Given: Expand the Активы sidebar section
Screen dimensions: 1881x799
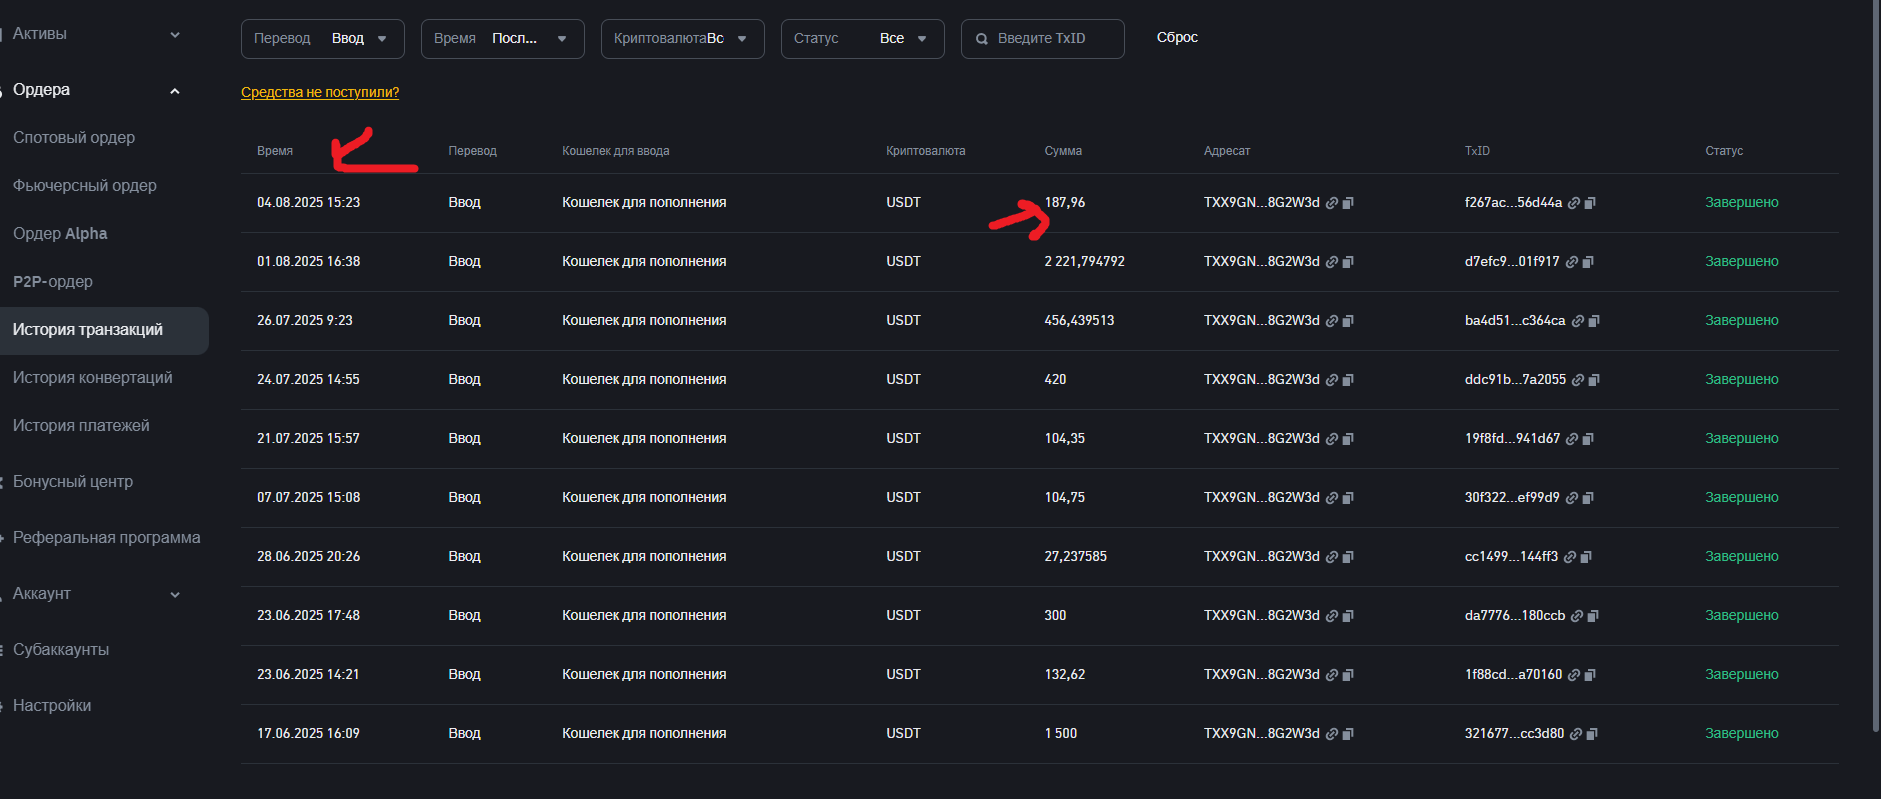Looking at the screenshot, I should tap(175, 34).
